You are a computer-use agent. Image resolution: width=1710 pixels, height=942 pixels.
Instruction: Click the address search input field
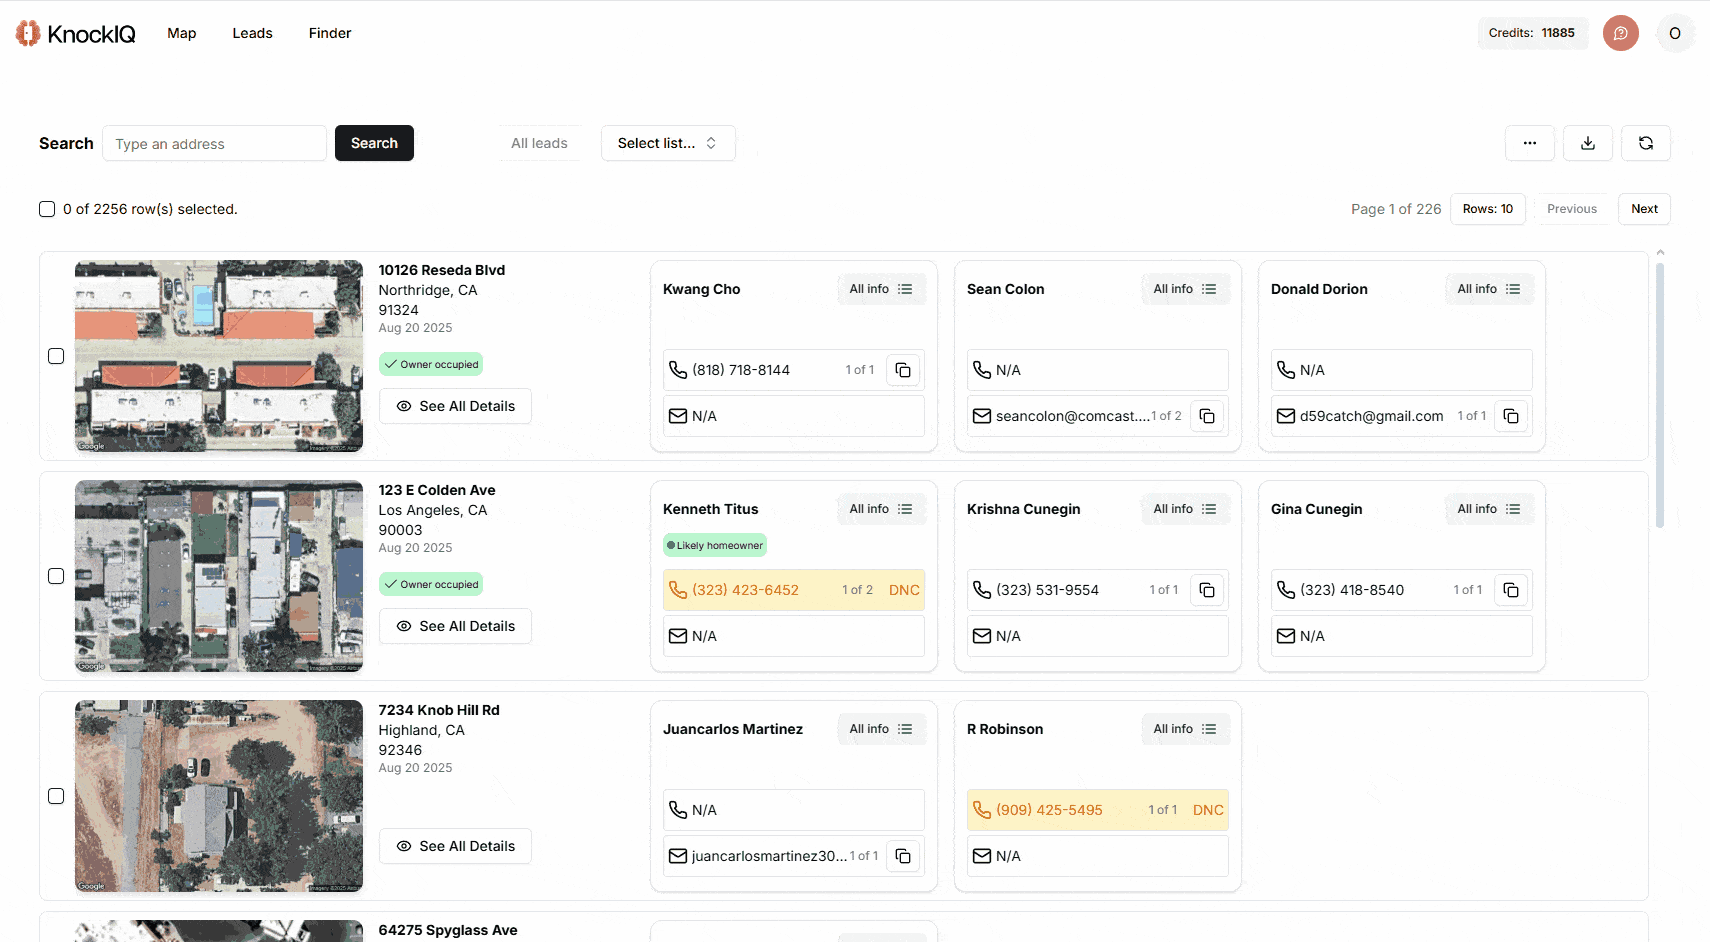214,143
